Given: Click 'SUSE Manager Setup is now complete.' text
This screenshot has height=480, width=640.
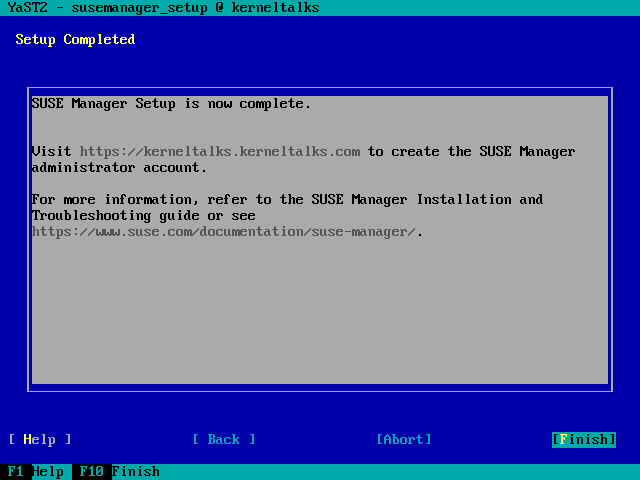Looking at the screenshot, I should click(171, 104).
